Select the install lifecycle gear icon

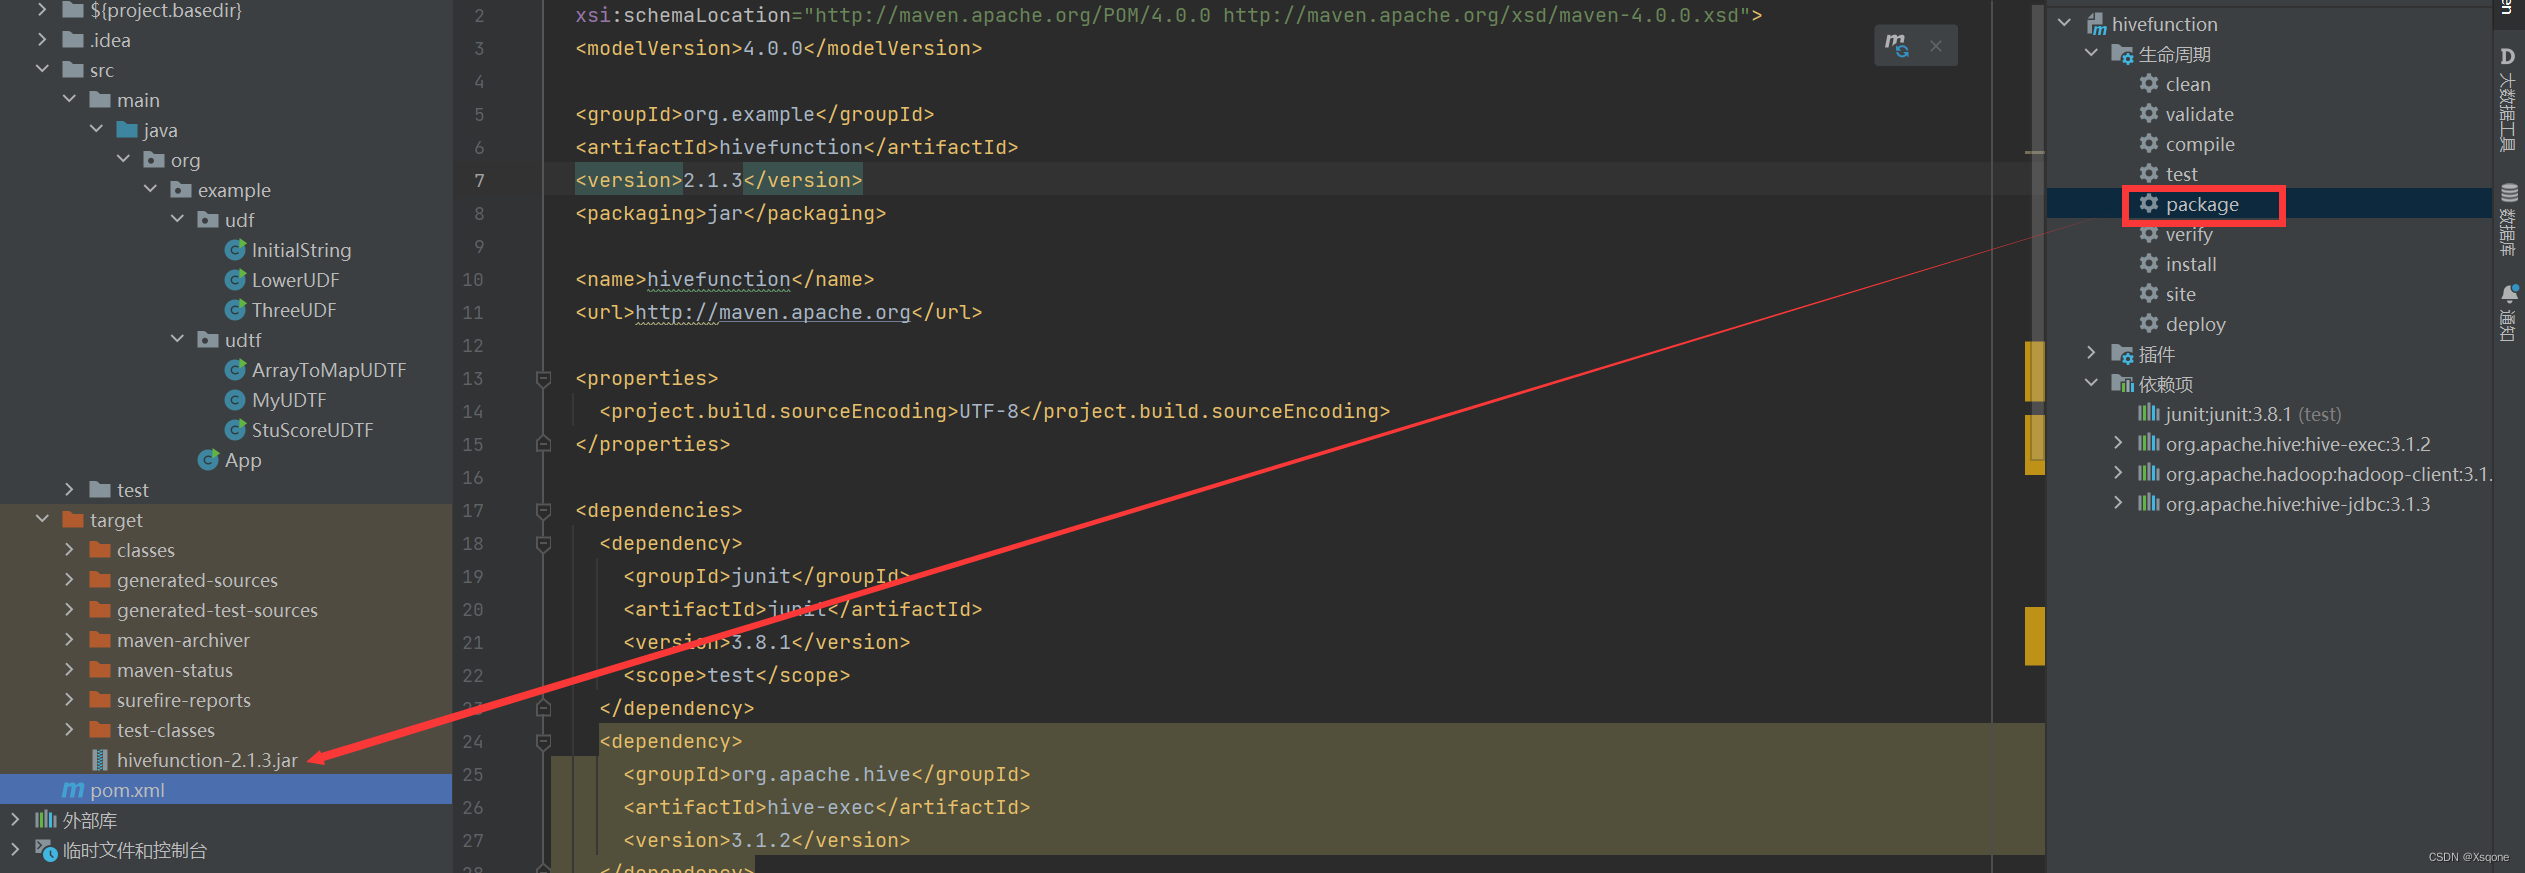coord(2148,264)
